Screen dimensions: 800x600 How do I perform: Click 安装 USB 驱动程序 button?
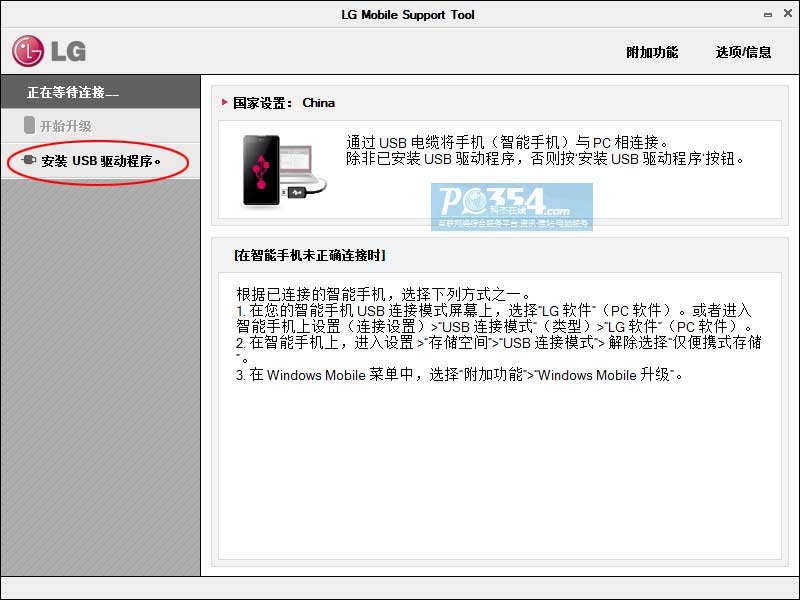101,161
